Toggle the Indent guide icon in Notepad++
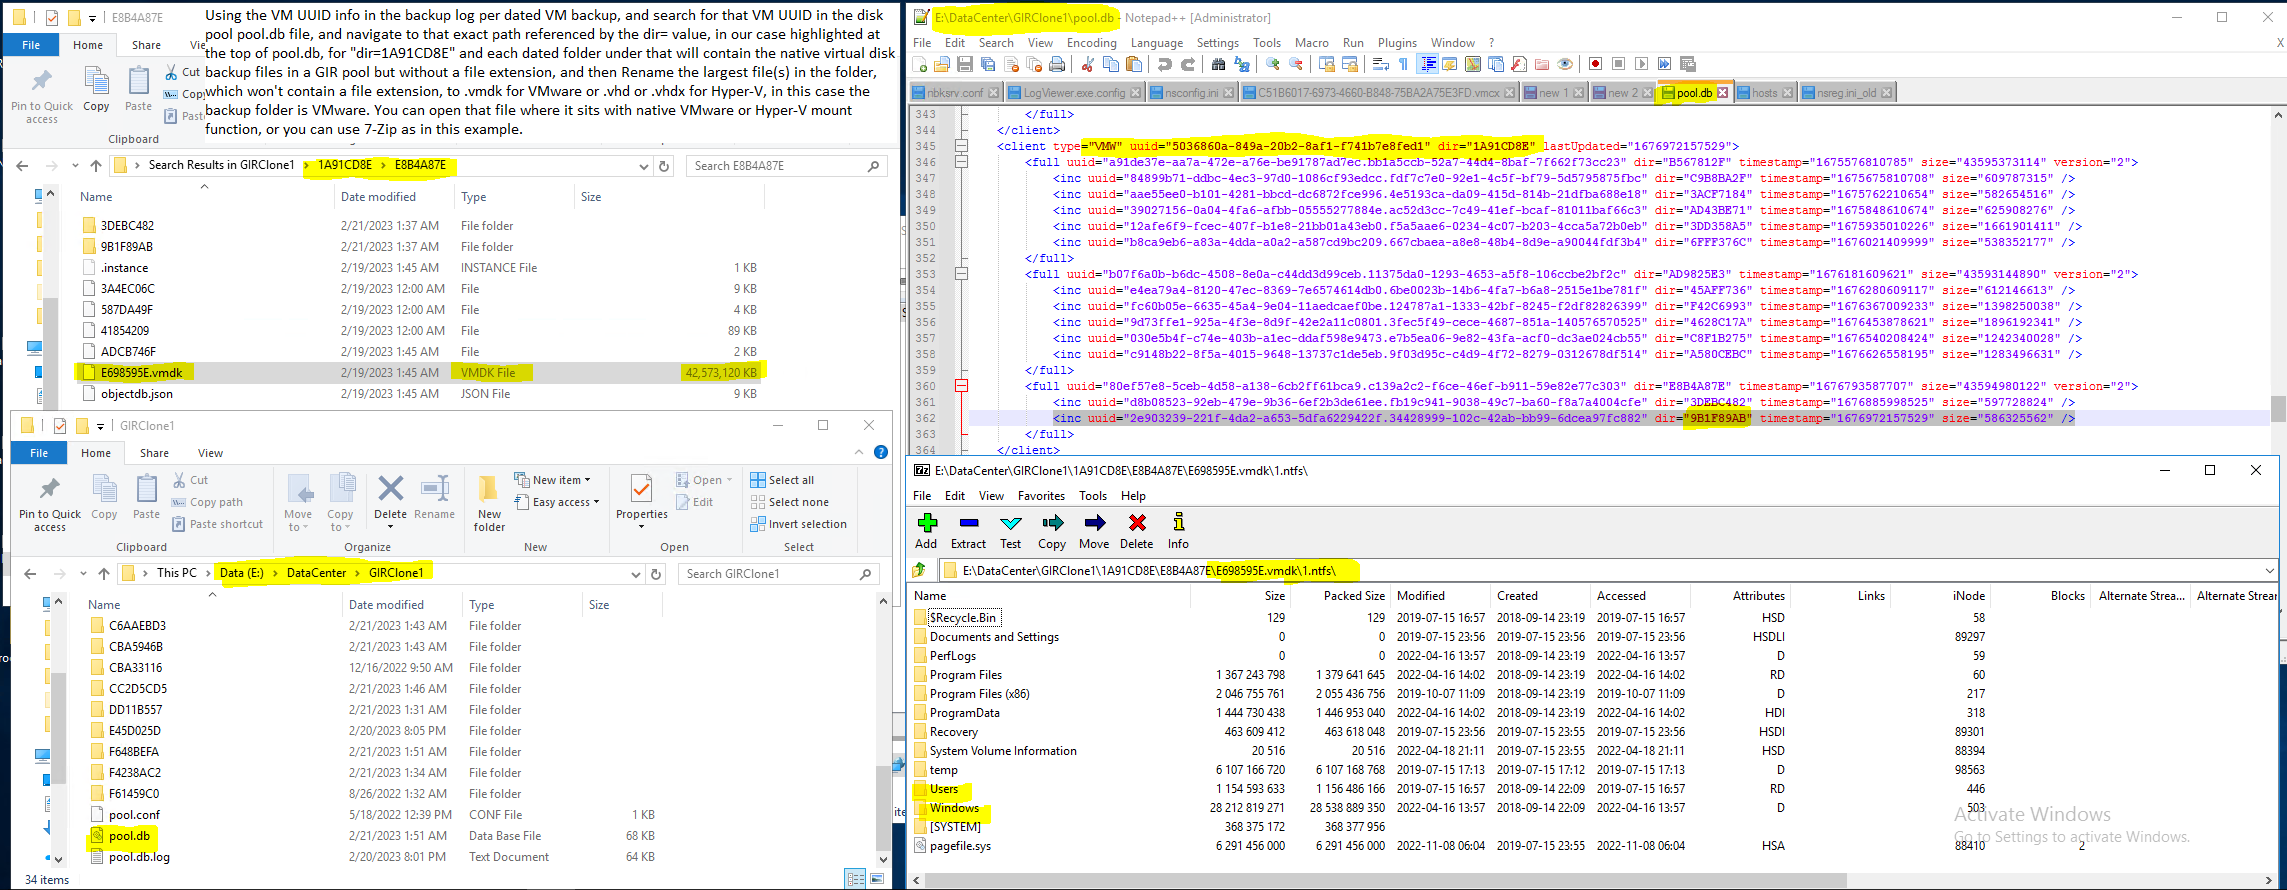The image size is (2287, 890). pyautogui.click(x=1428, y=64)
